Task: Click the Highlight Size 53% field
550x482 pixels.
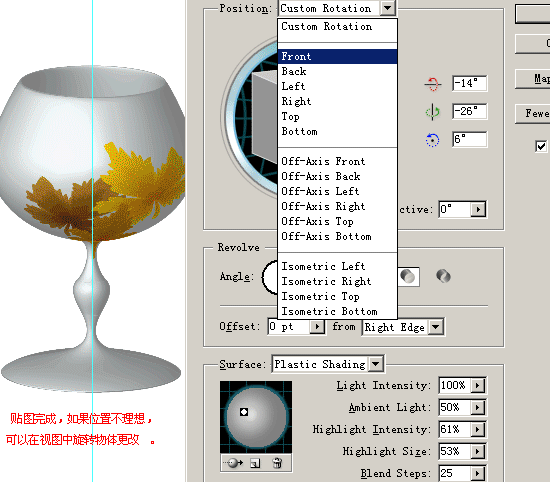Action: 455,451
